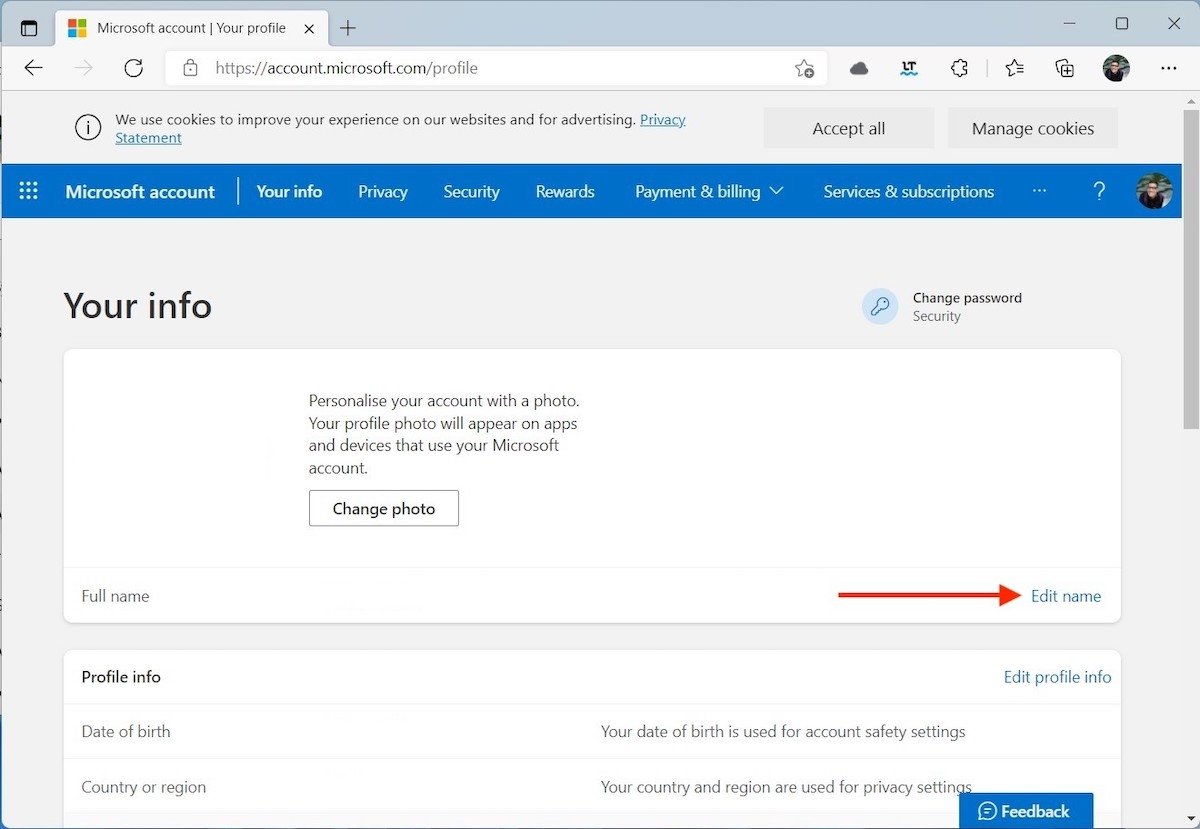Screen dimensions: 1200x829
Task: Toggle the site permissions lock icon
Action: [190, 68]
